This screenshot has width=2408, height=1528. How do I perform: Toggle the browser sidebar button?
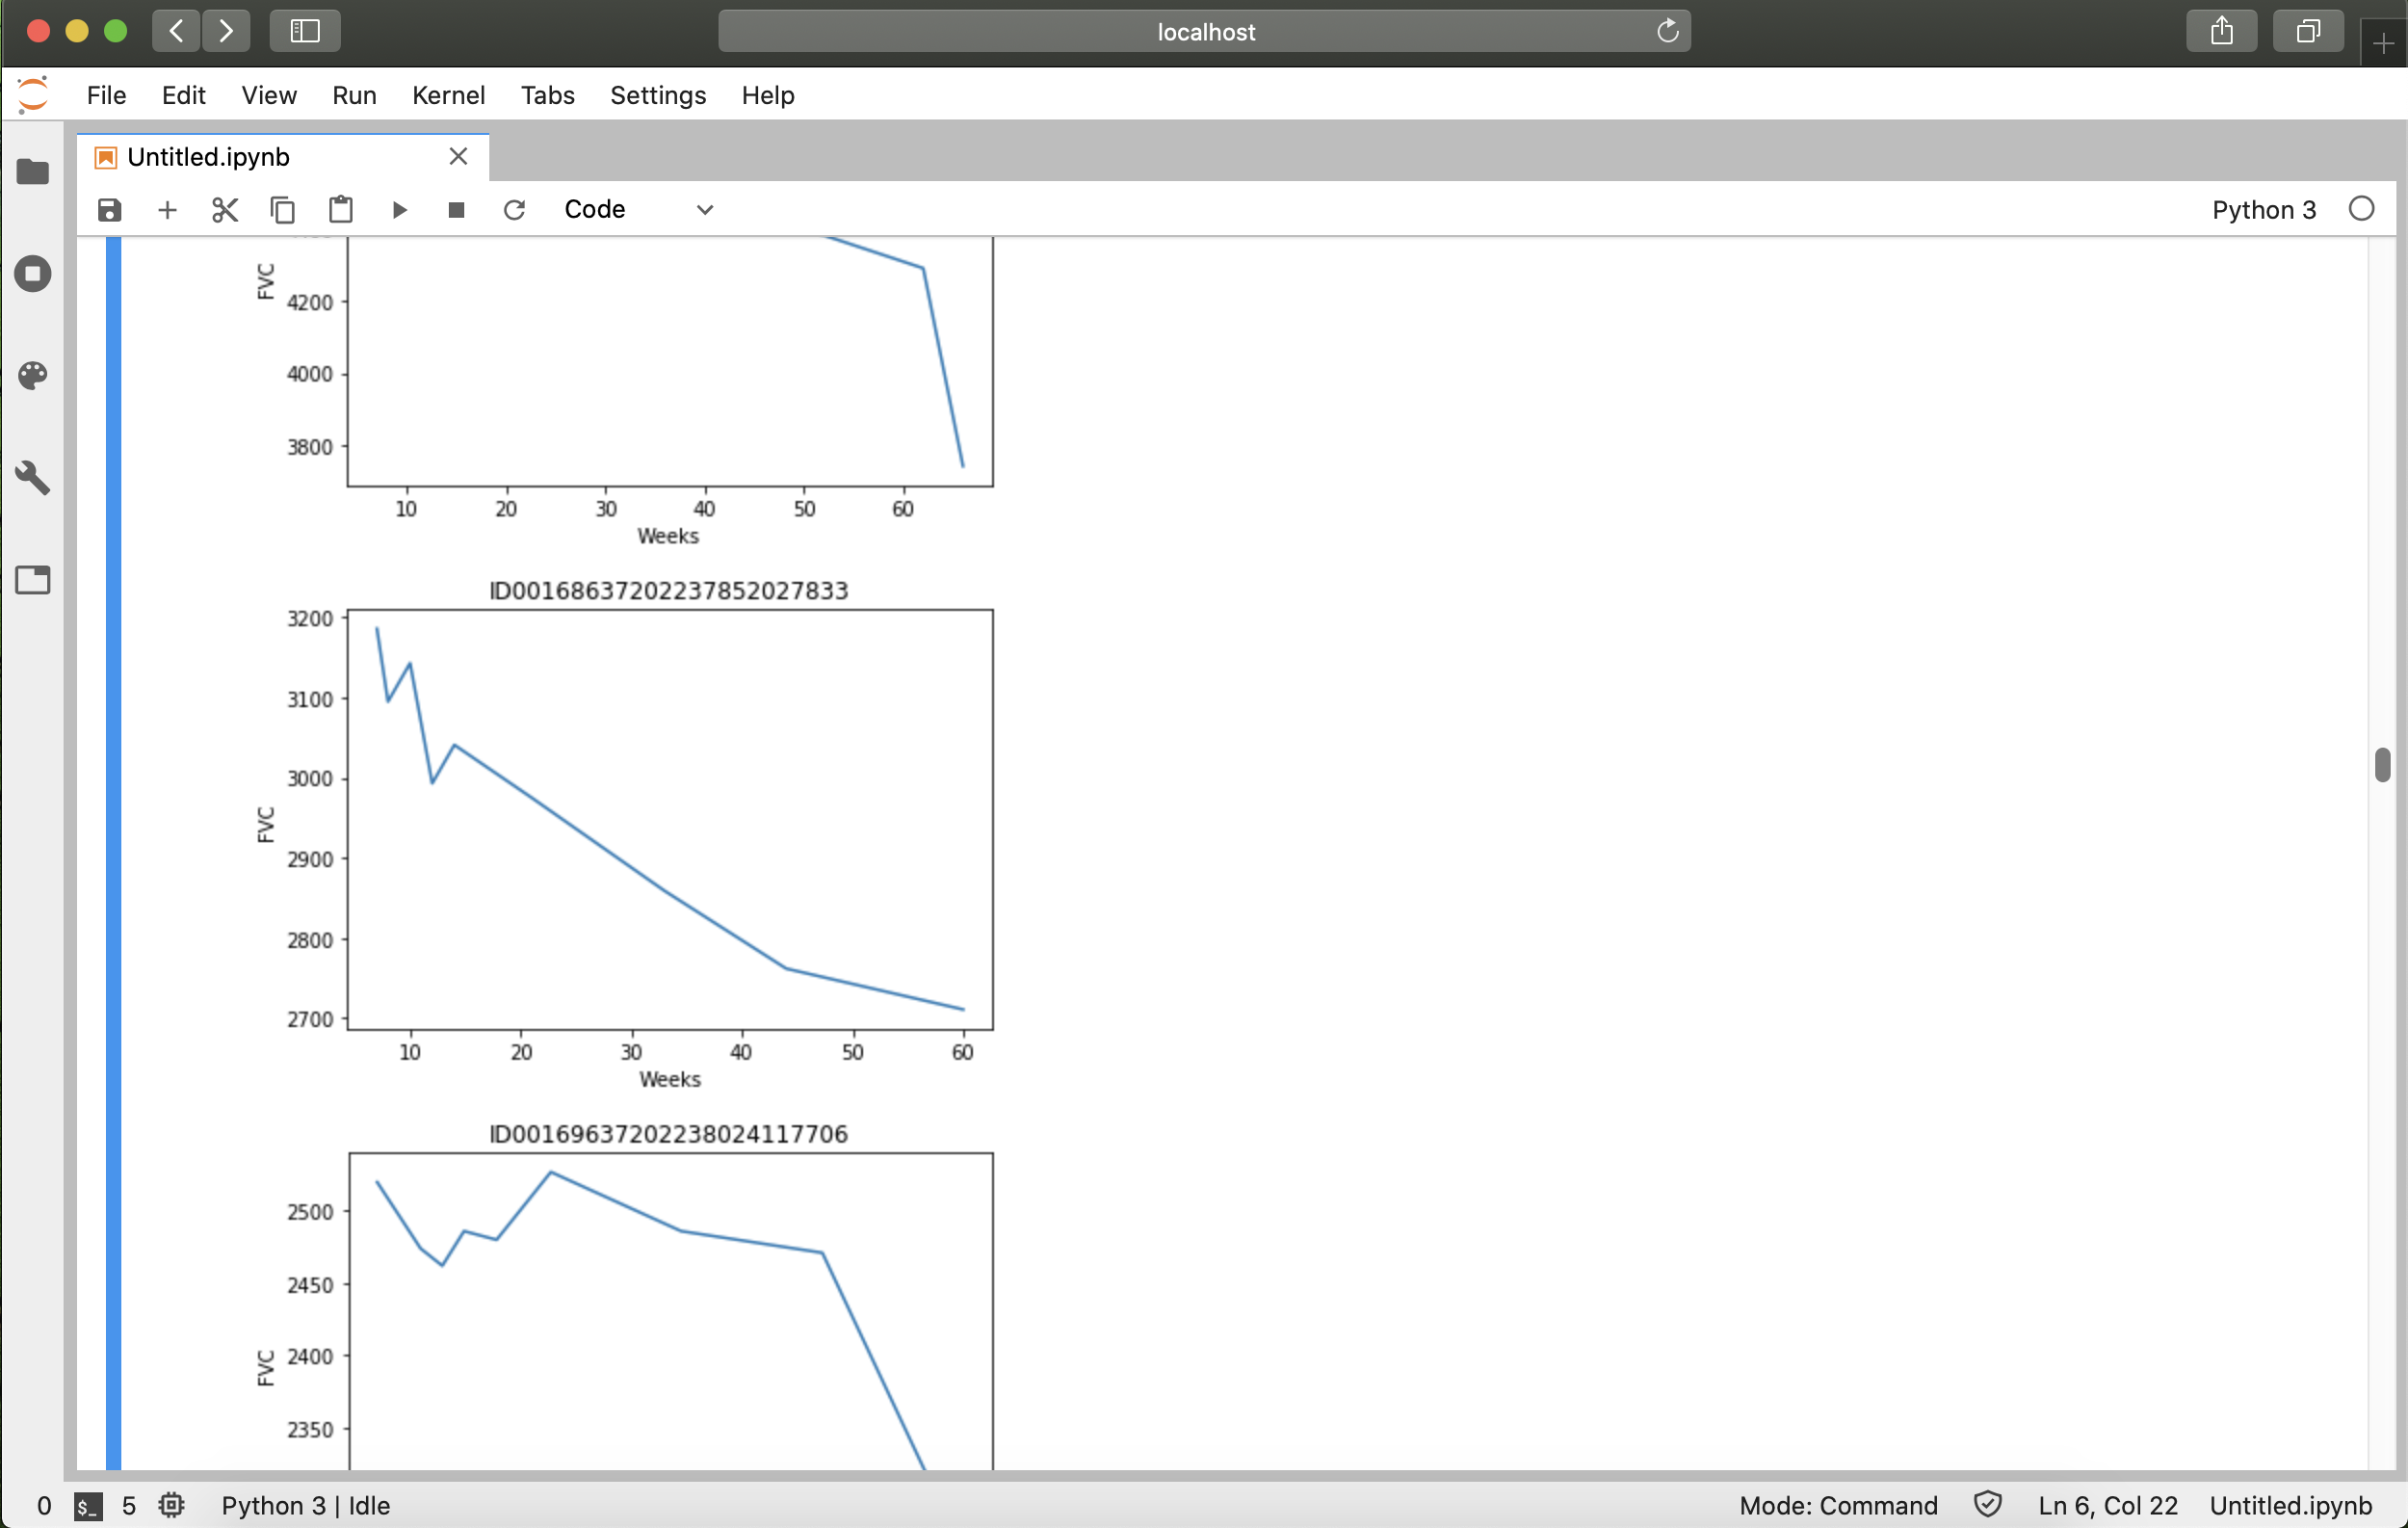tap(304, 31)
